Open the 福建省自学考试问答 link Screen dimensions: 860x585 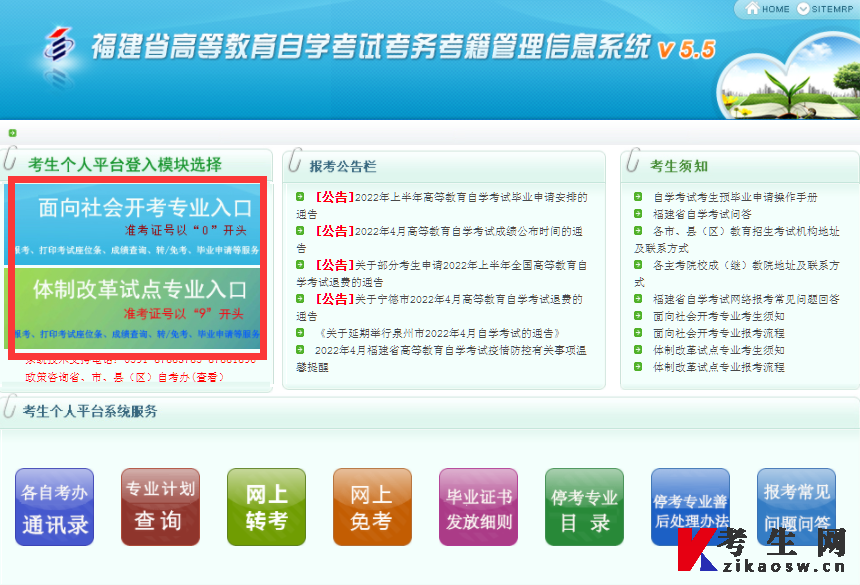[x=705, y=216]
